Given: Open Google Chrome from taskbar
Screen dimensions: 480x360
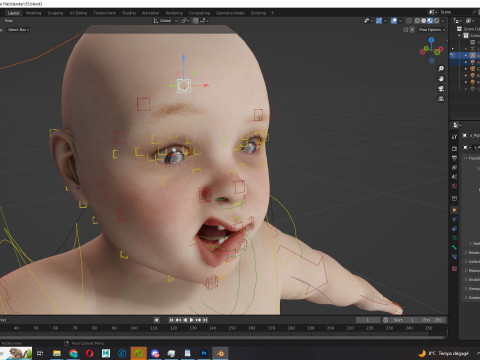Looking at the screenshot, I should coord(73,353).
